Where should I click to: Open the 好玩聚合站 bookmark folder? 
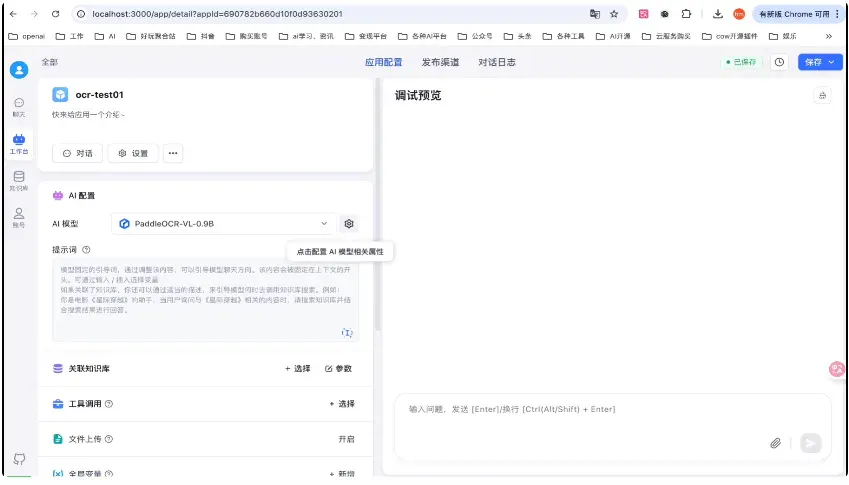pyautogui.click(x=151, y=36)
